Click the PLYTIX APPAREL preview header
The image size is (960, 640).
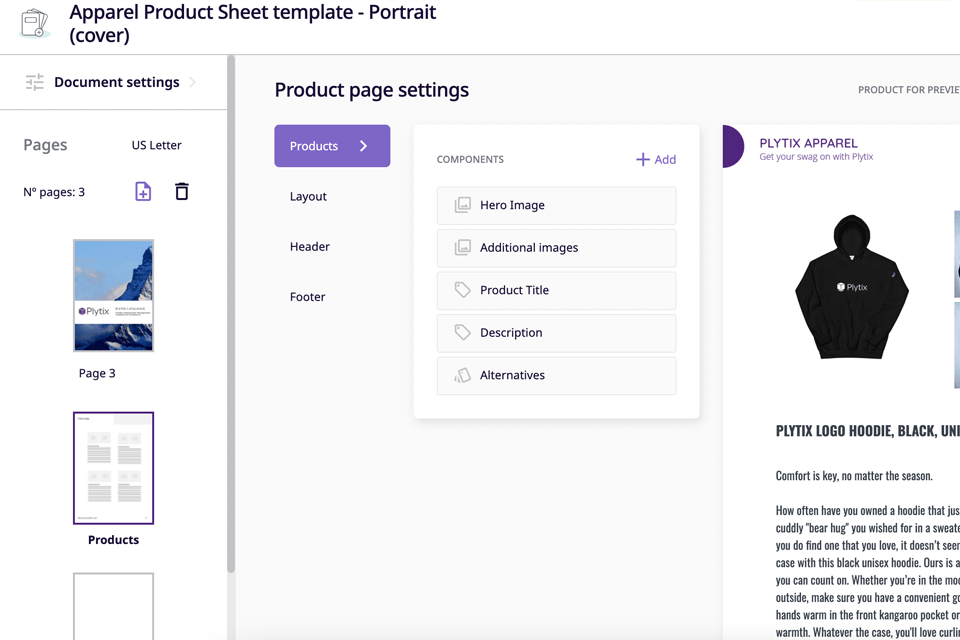coord(808,143)
